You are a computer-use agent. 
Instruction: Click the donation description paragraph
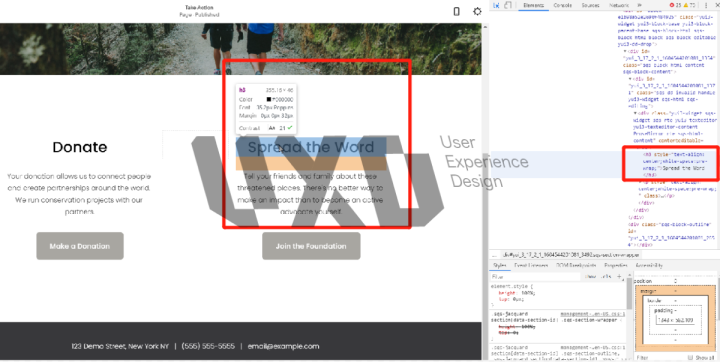(x=79, y=194)
